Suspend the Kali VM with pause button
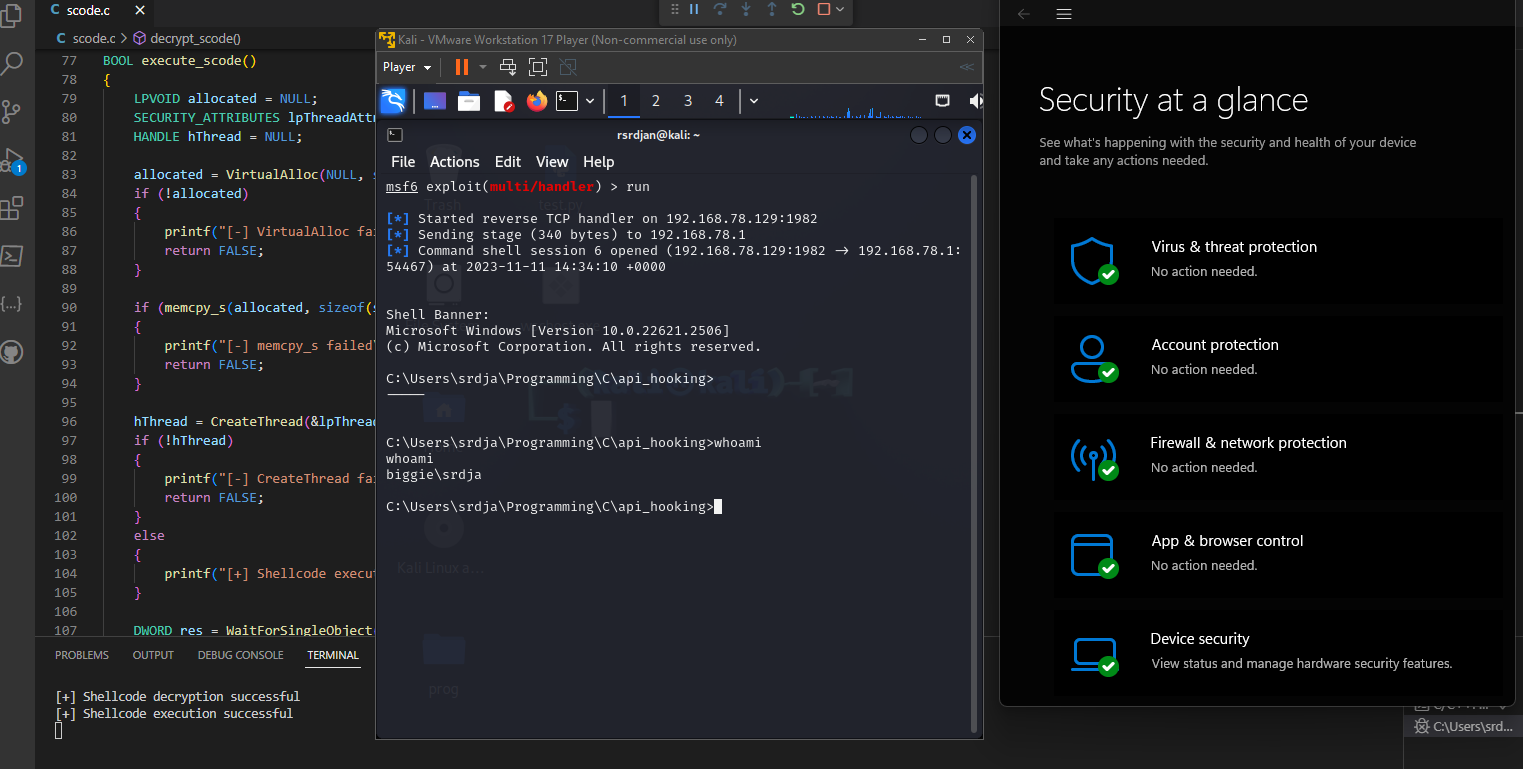Image resolution: width=1523 pixels, height=769 pixels. tap(461, 67)
